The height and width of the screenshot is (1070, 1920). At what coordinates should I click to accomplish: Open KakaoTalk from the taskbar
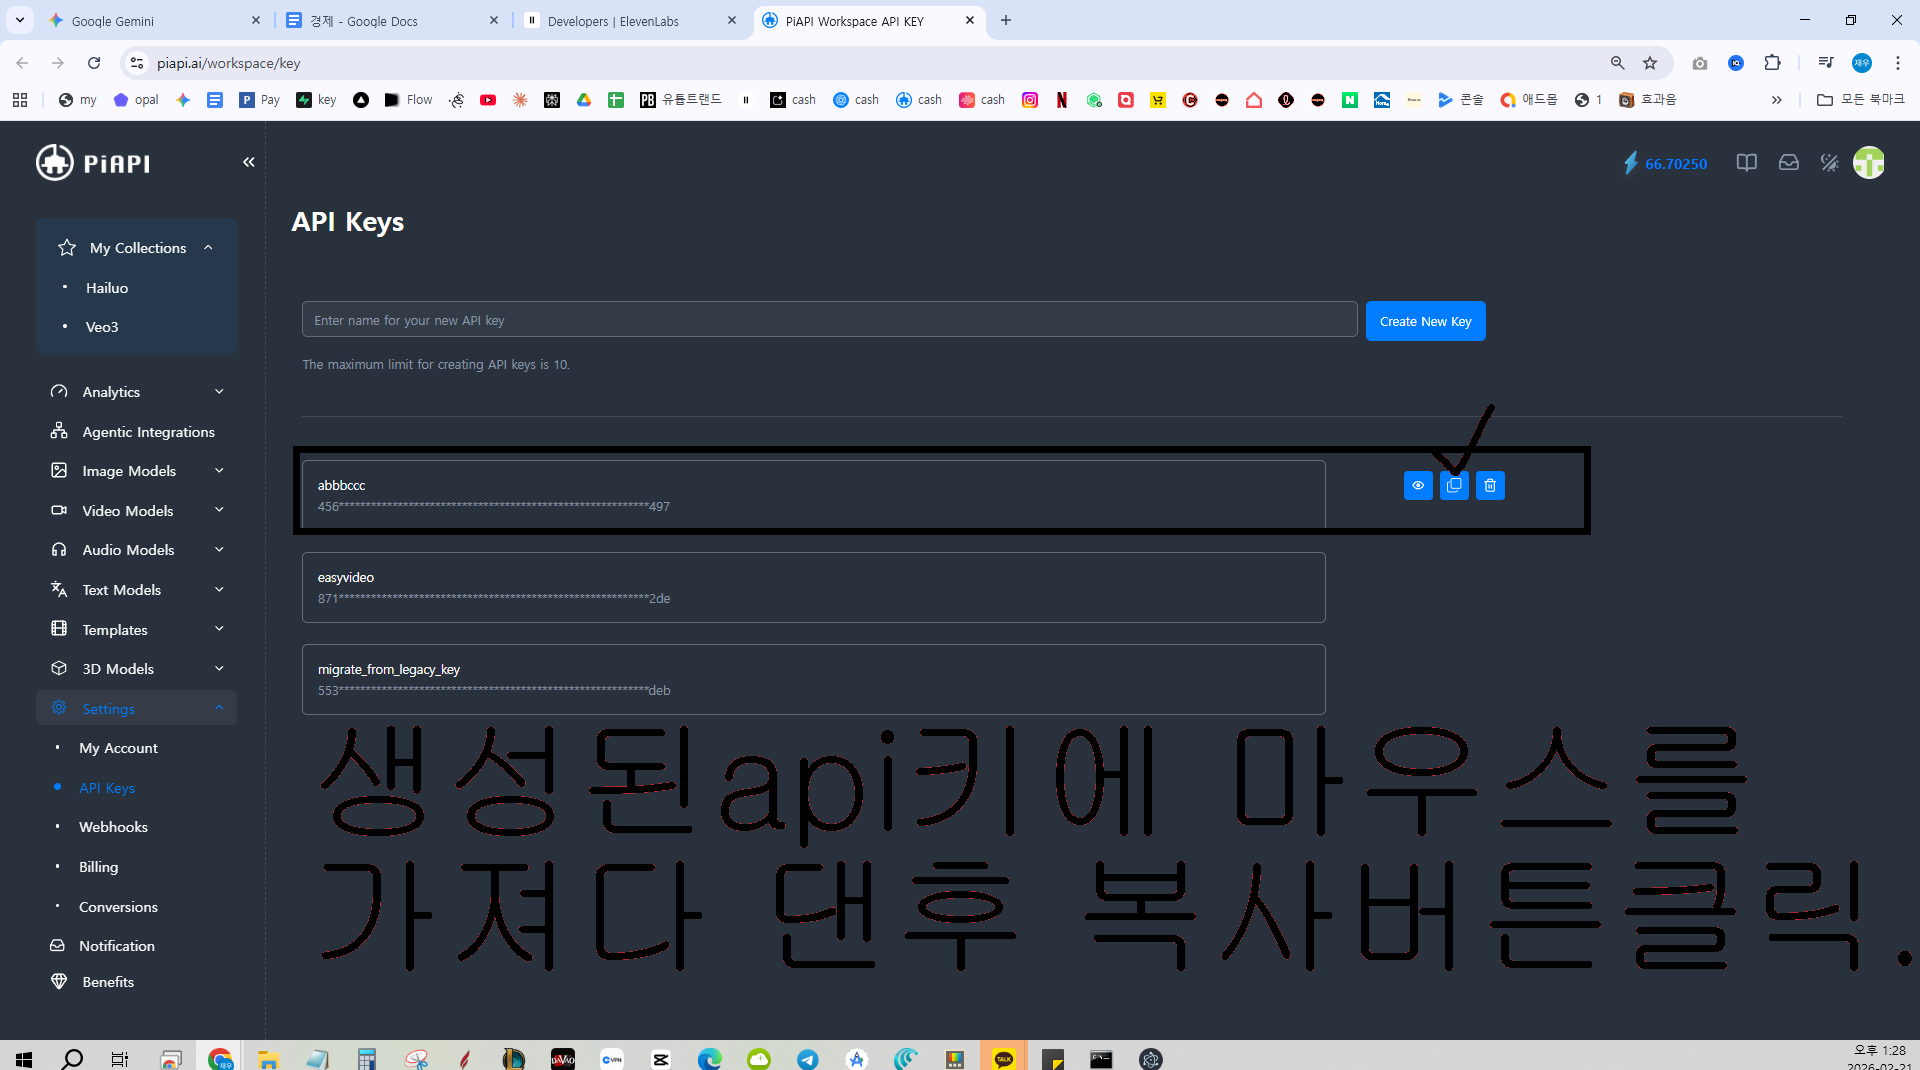1003,1058
